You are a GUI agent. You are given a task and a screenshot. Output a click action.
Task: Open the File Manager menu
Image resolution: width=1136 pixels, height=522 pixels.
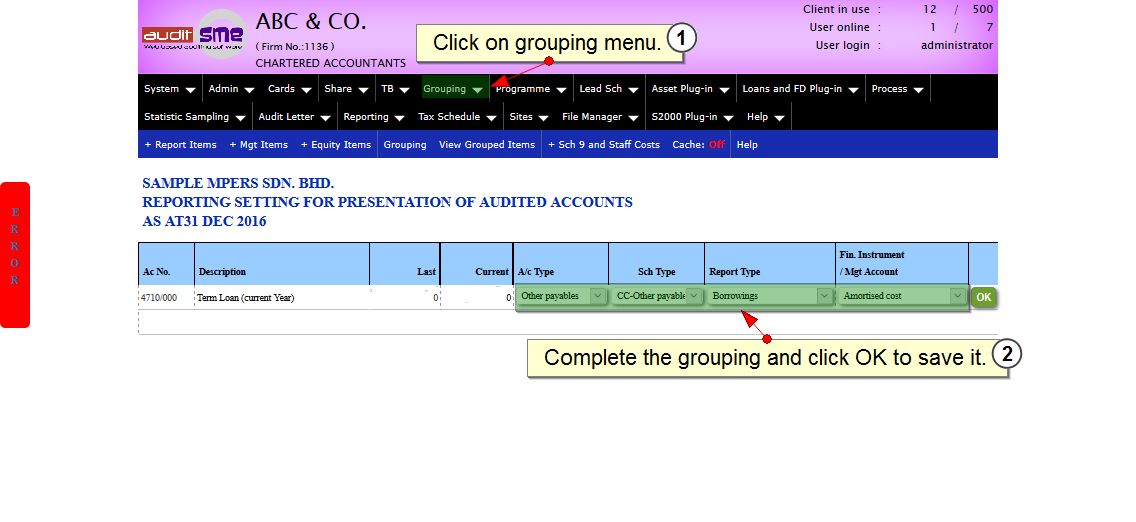click(x=599, y=117)
